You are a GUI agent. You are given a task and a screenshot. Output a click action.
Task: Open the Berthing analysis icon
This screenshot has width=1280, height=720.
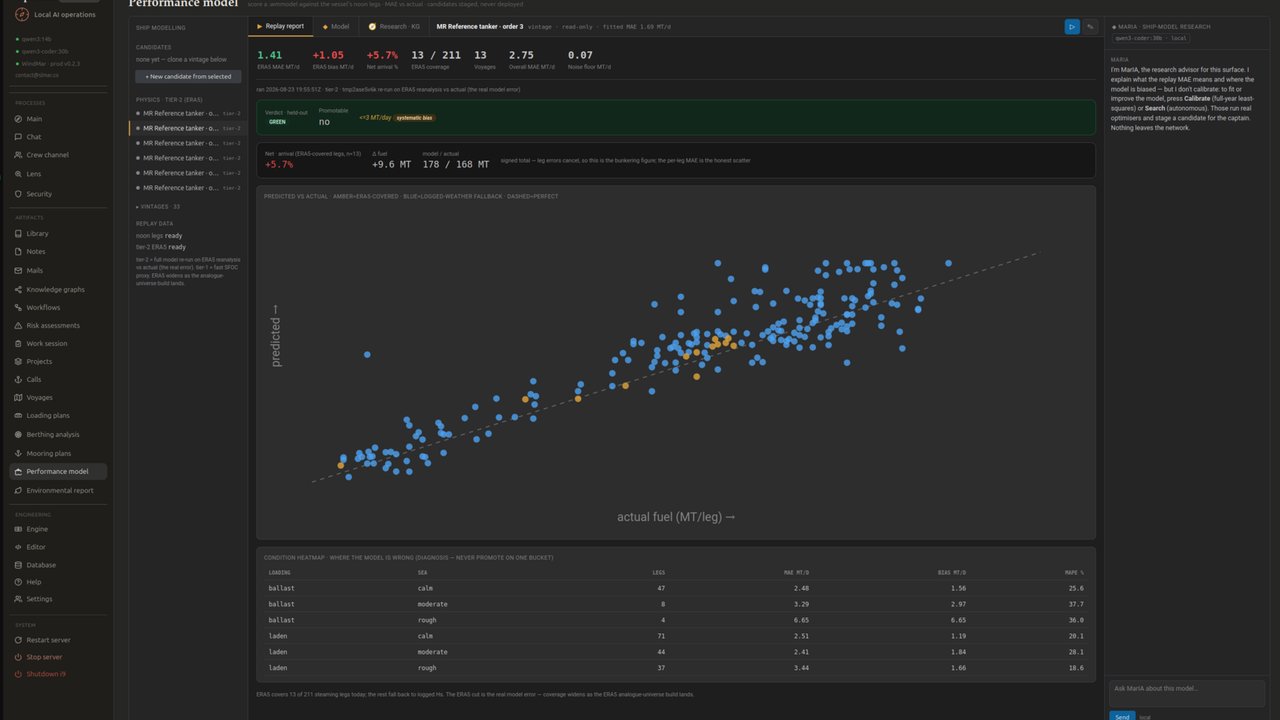tap(18, 434)
